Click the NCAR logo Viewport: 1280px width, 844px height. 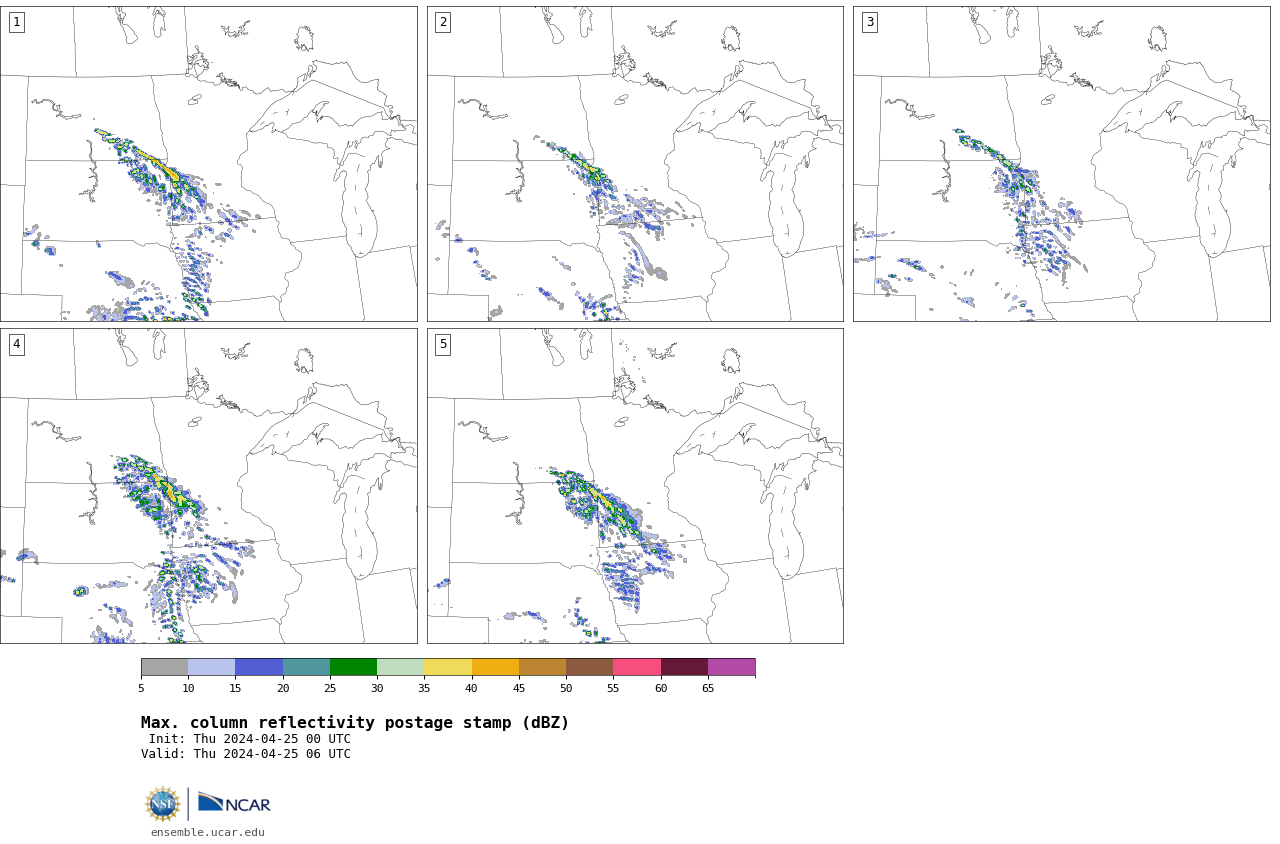pyautogui.click(x=234, y=803)
